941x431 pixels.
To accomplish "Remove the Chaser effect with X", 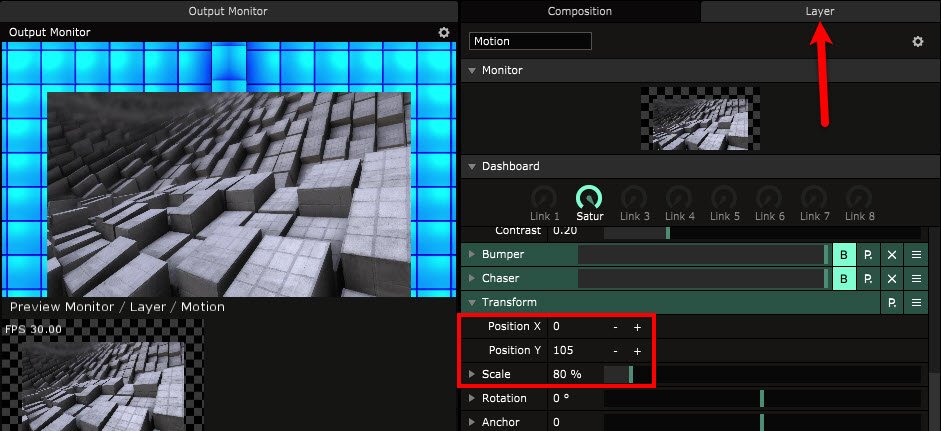I will pyautogui.click(x=892, y=279).
